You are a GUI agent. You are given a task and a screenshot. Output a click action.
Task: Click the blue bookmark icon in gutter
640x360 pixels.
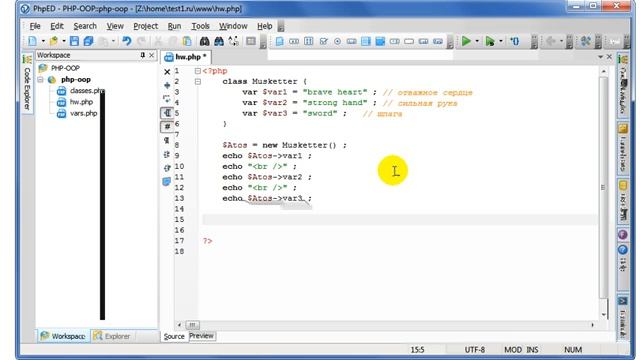pos(167,182)
